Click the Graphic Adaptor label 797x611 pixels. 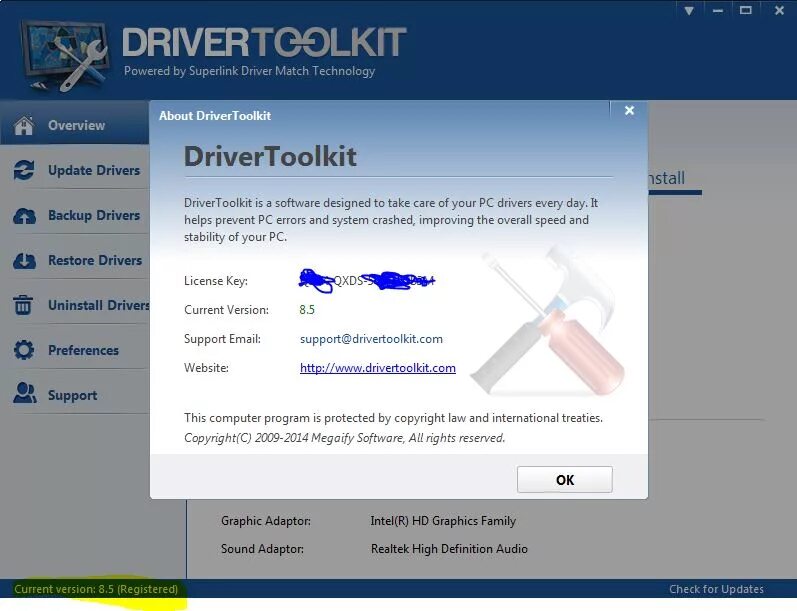266,521
